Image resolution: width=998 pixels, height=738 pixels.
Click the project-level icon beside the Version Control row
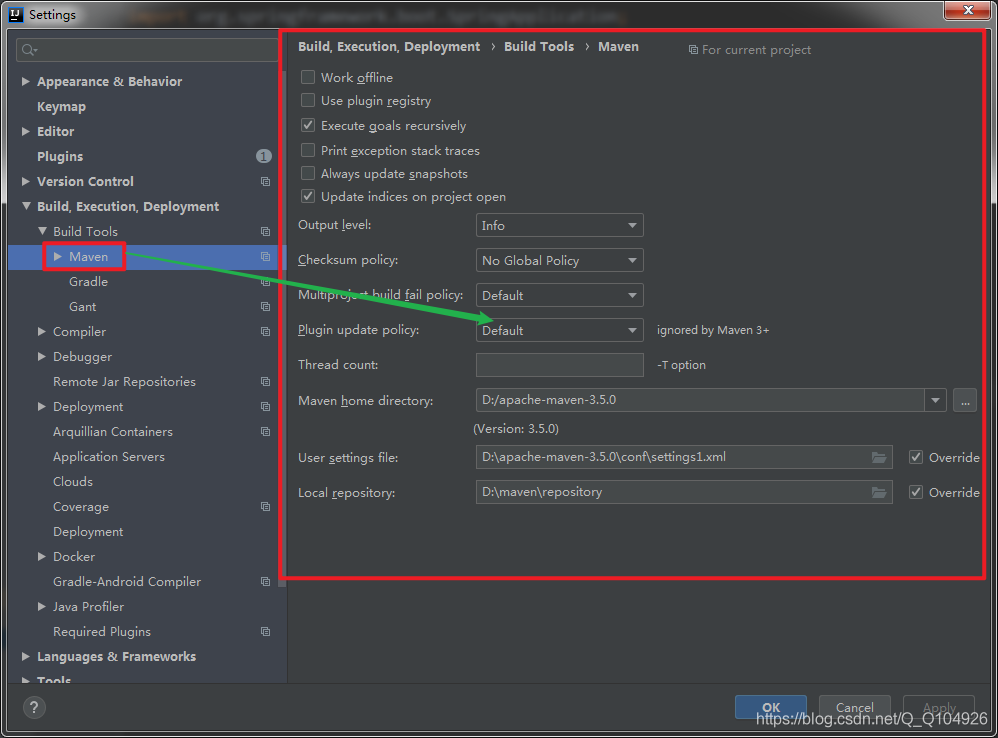pyautogui.click(x=265, y=181)
